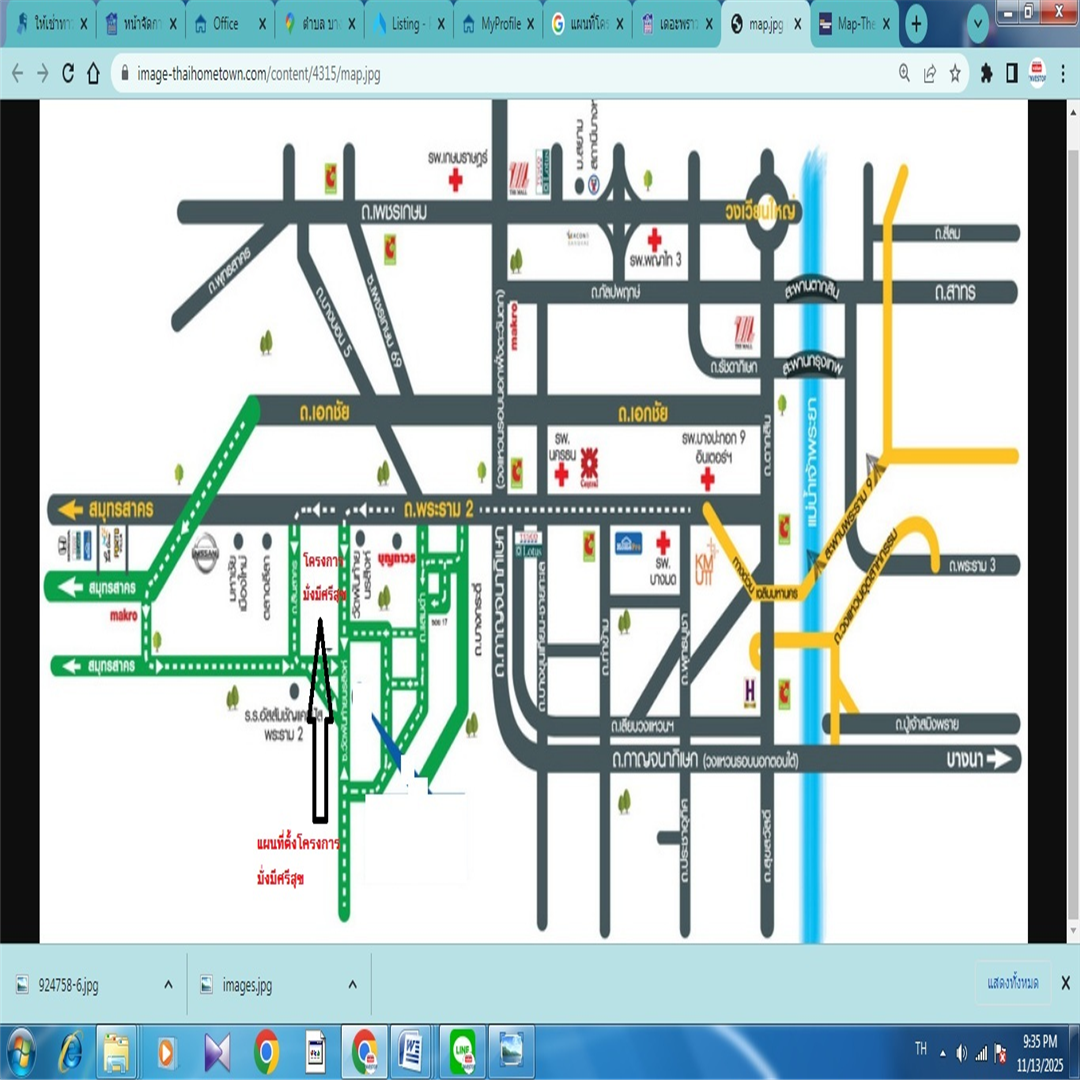Toggle the browser side panel
Image resolution: width=1080 pixels, height=1080 pixels.
1012,73
